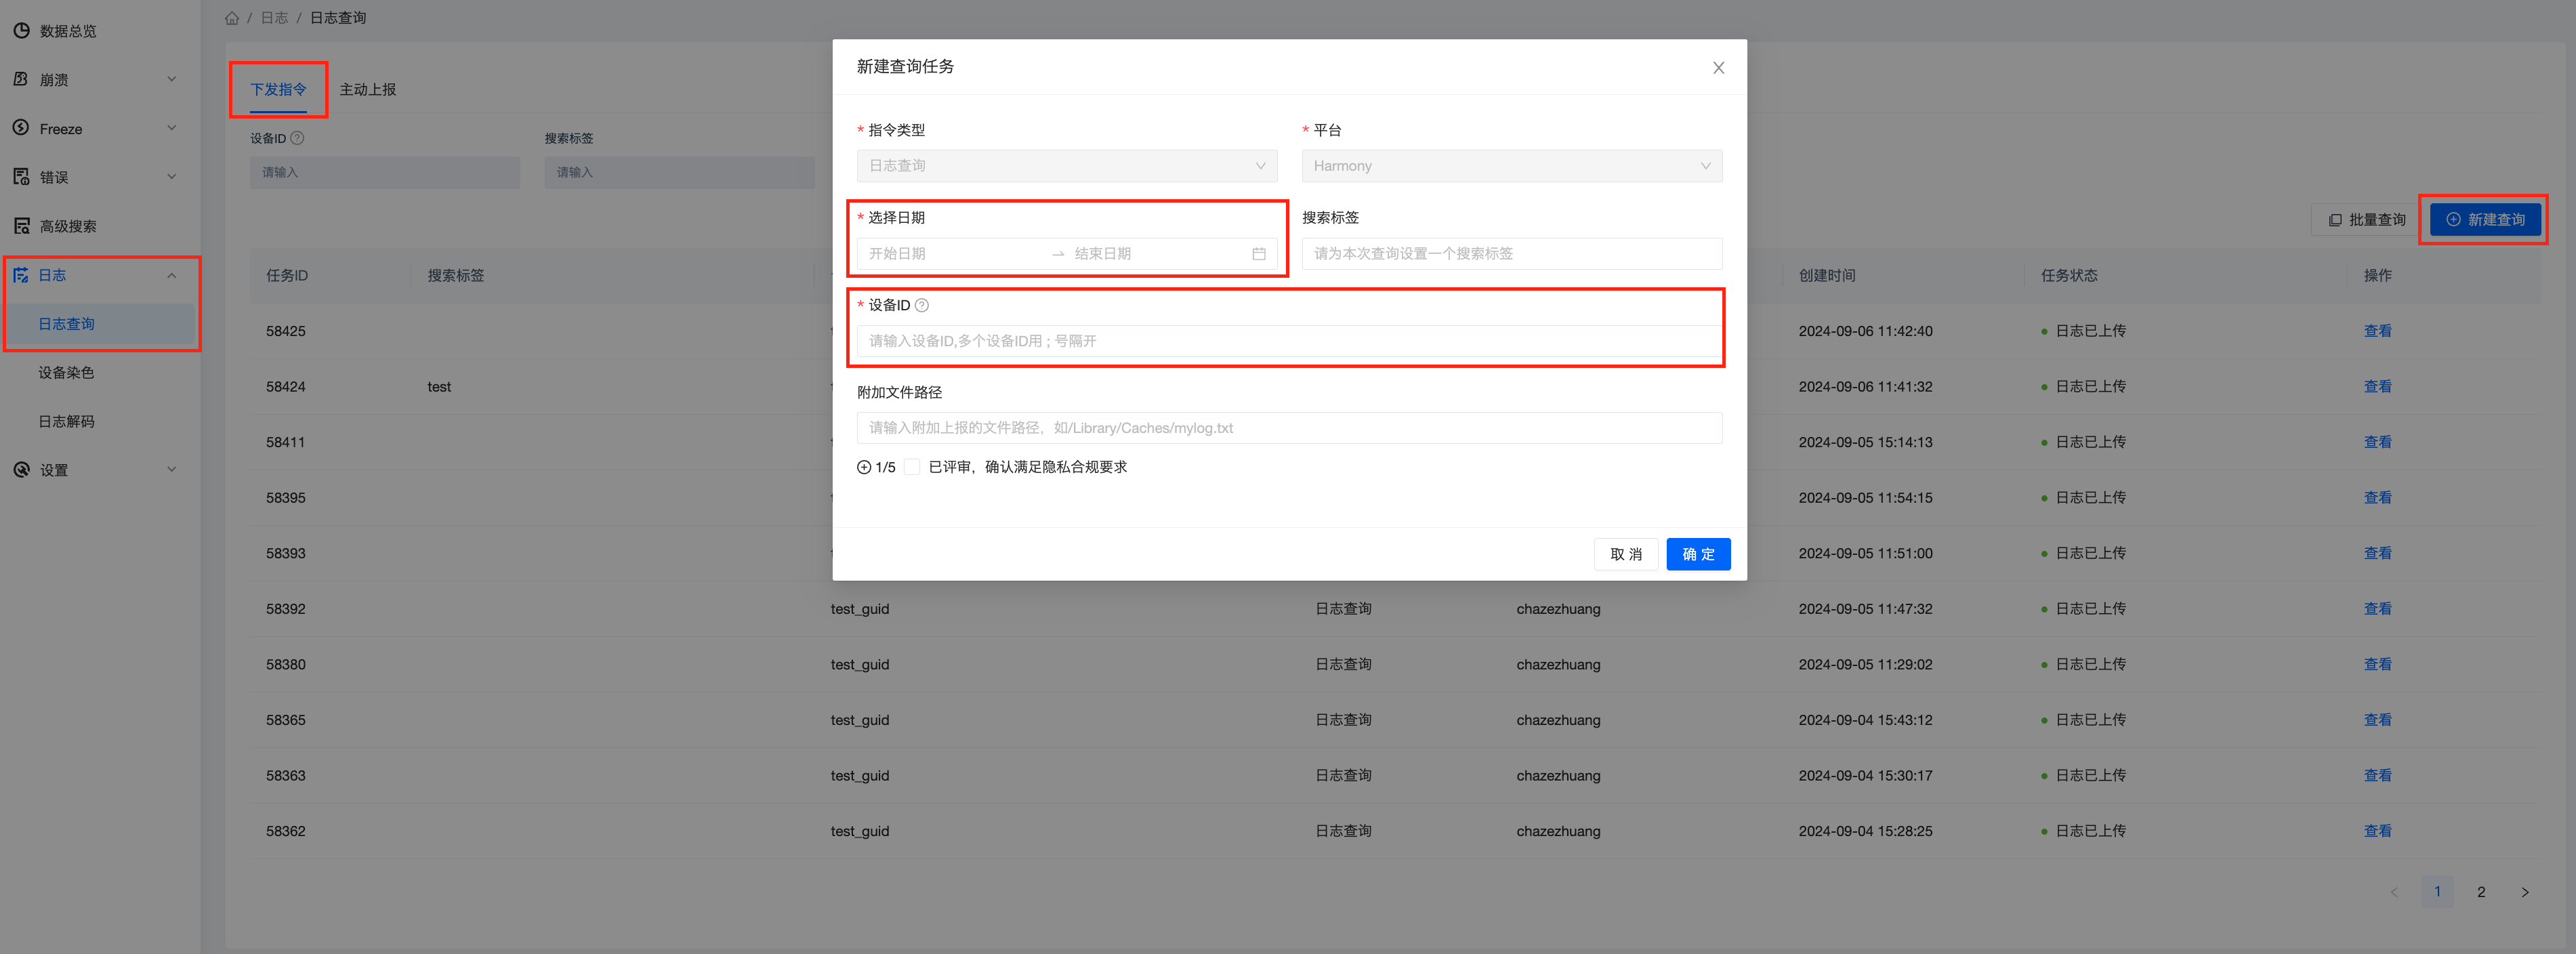Expand the 设置 menu chevron
The image size is (2576, 954).
point(172,470)
